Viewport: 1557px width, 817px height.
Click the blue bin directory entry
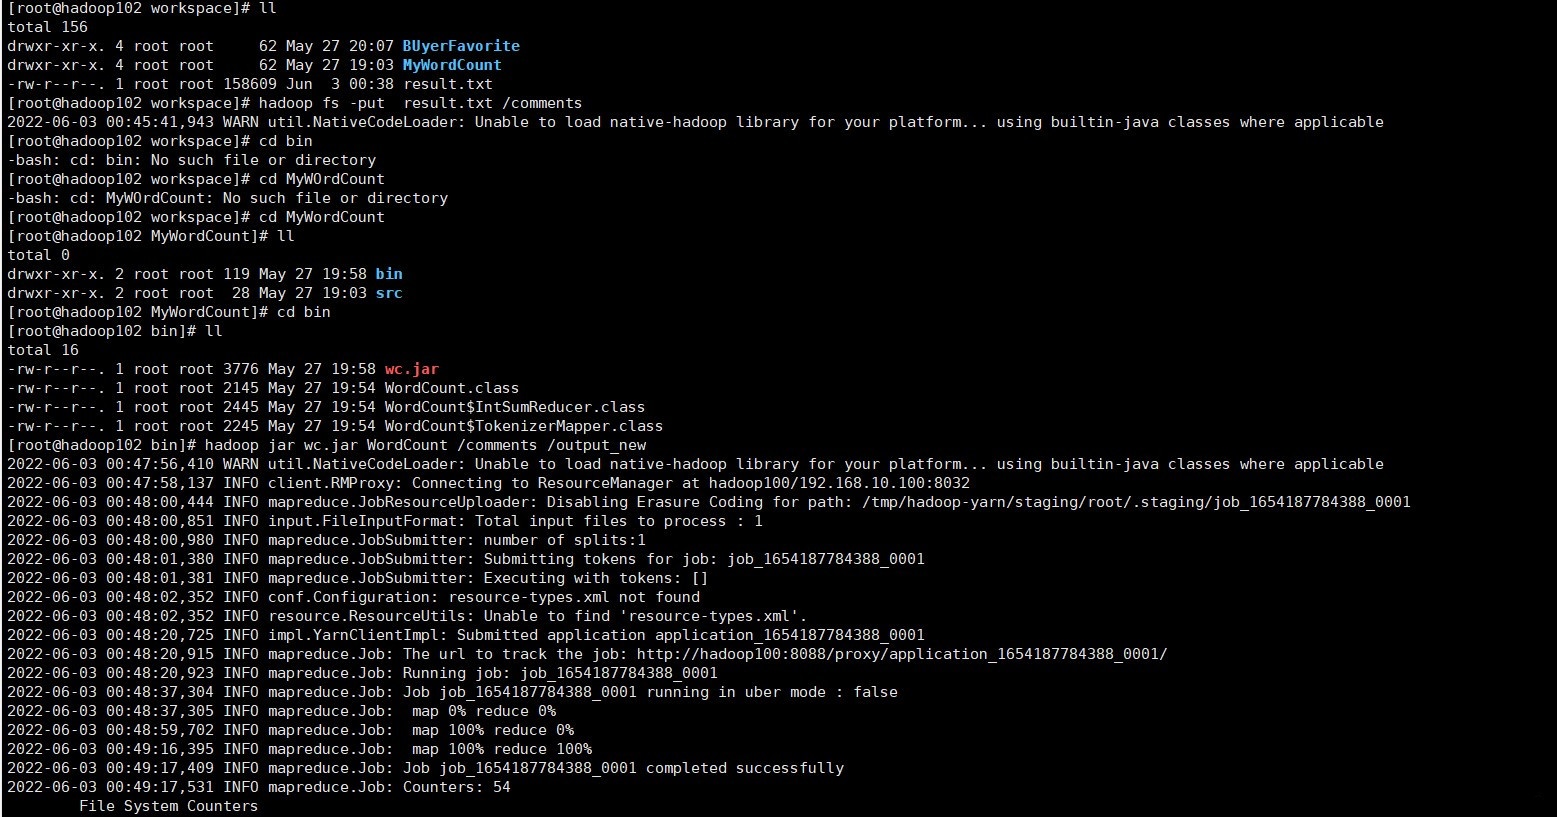click(x=389, y=274)
